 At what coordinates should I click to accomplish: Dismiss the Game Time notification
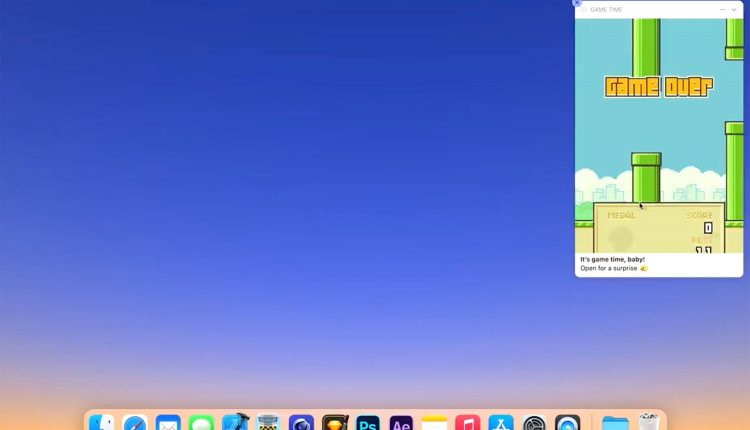coord(577,3)
